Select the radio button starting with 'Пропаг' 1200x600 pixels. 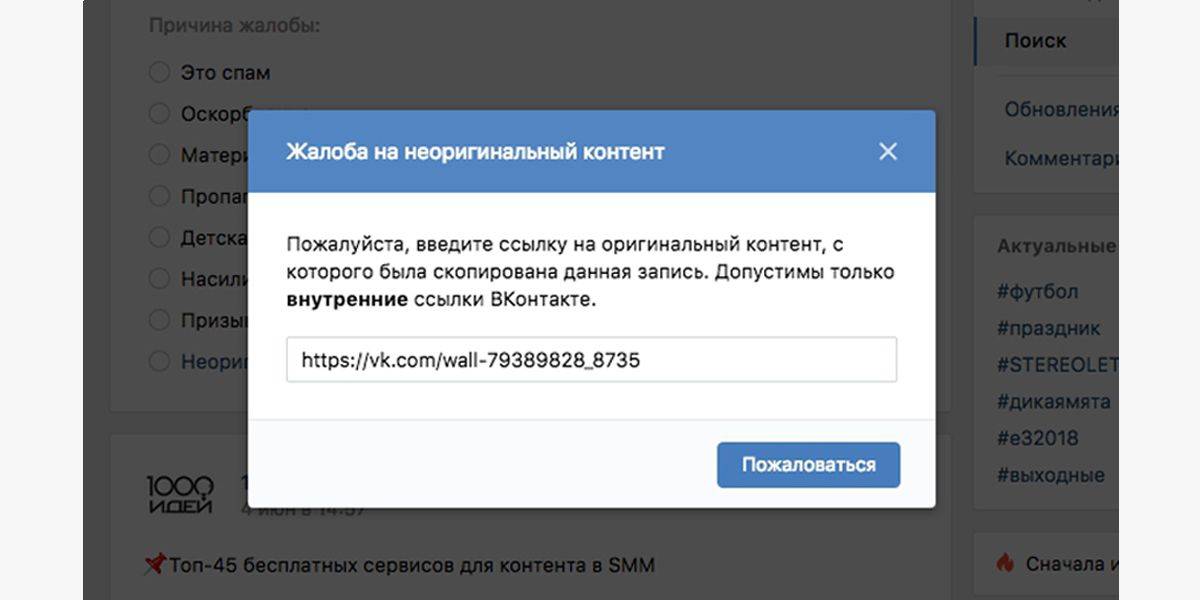(x=159, y=196)
